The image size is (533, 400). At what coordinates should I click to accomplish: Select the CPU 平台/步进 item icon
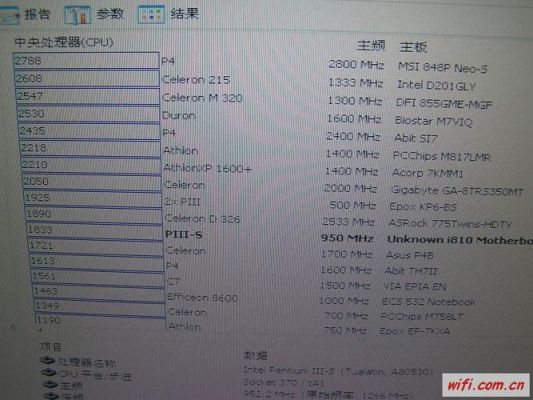[x=49, y=373]
